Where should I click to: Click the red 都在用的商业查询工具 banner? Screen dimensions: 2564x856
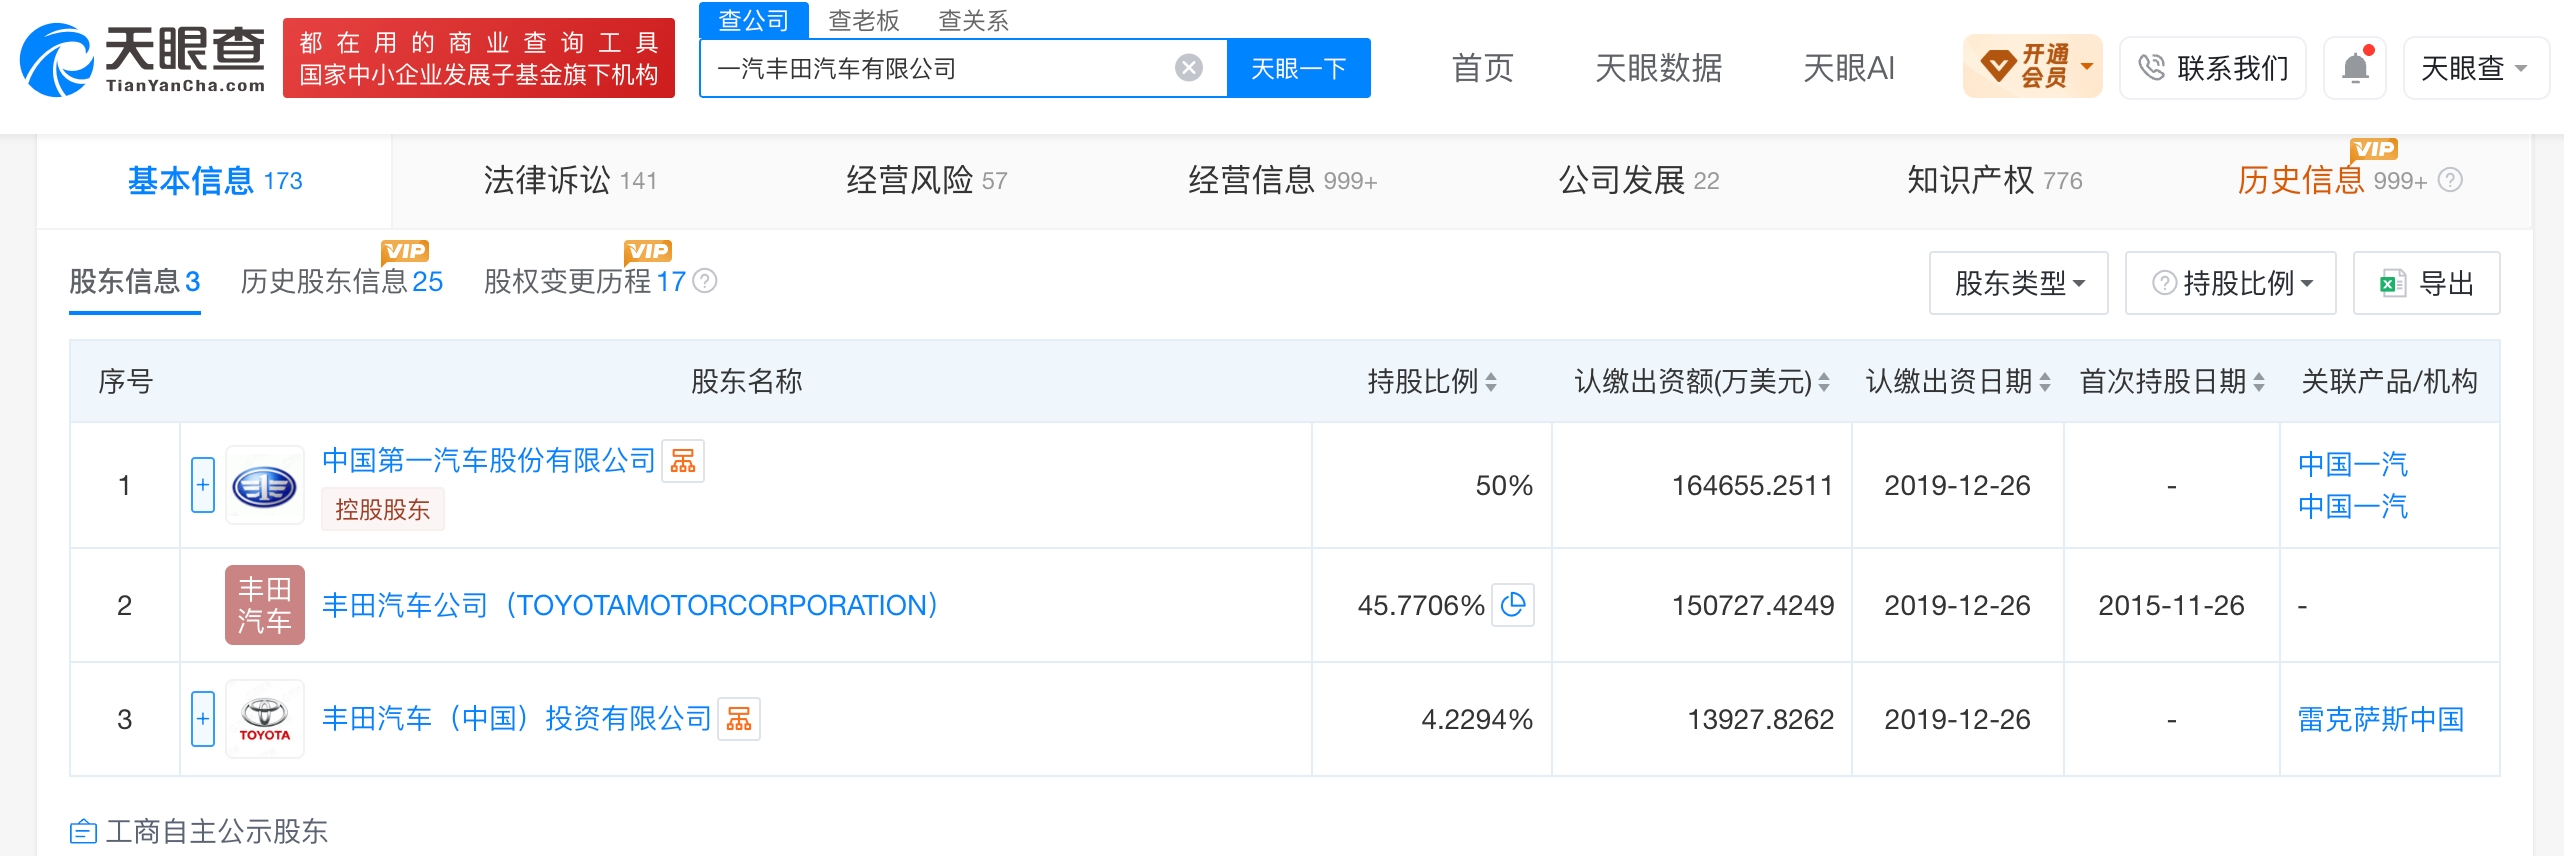click(x=479, y=58)
